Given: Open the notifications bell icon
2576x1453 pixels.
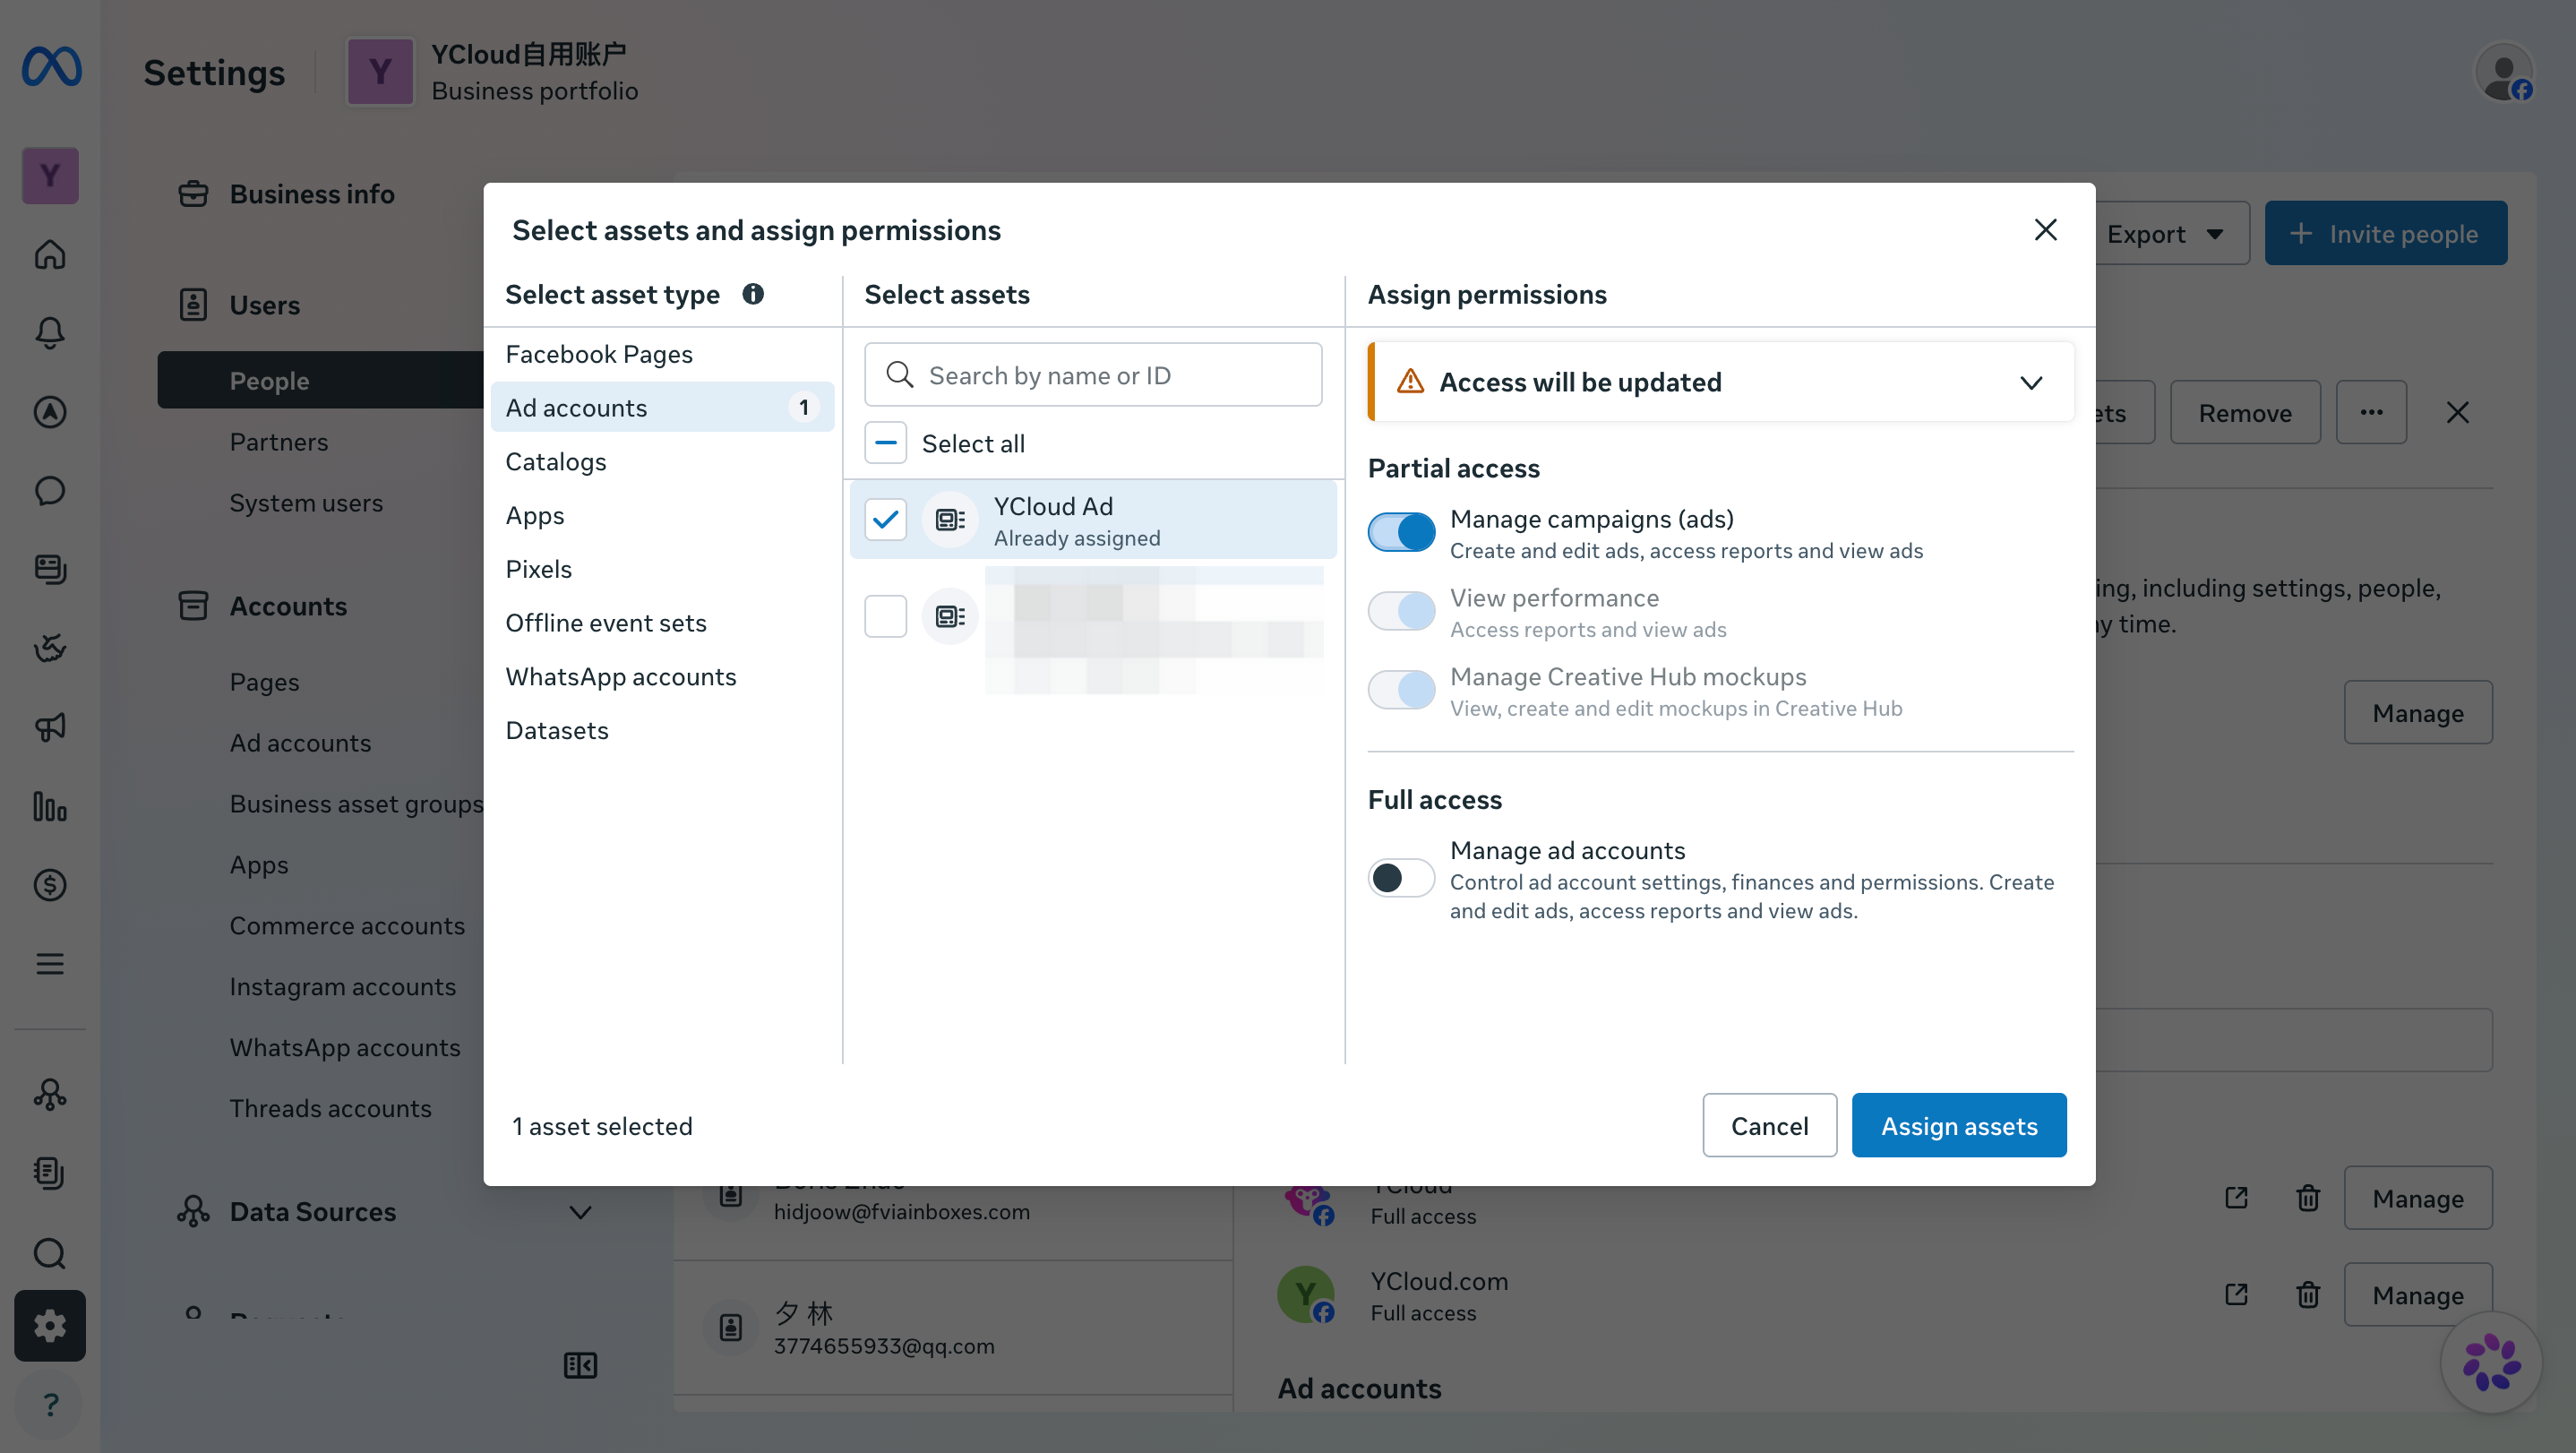Looking at the screenshot, I should click(50, 333).
